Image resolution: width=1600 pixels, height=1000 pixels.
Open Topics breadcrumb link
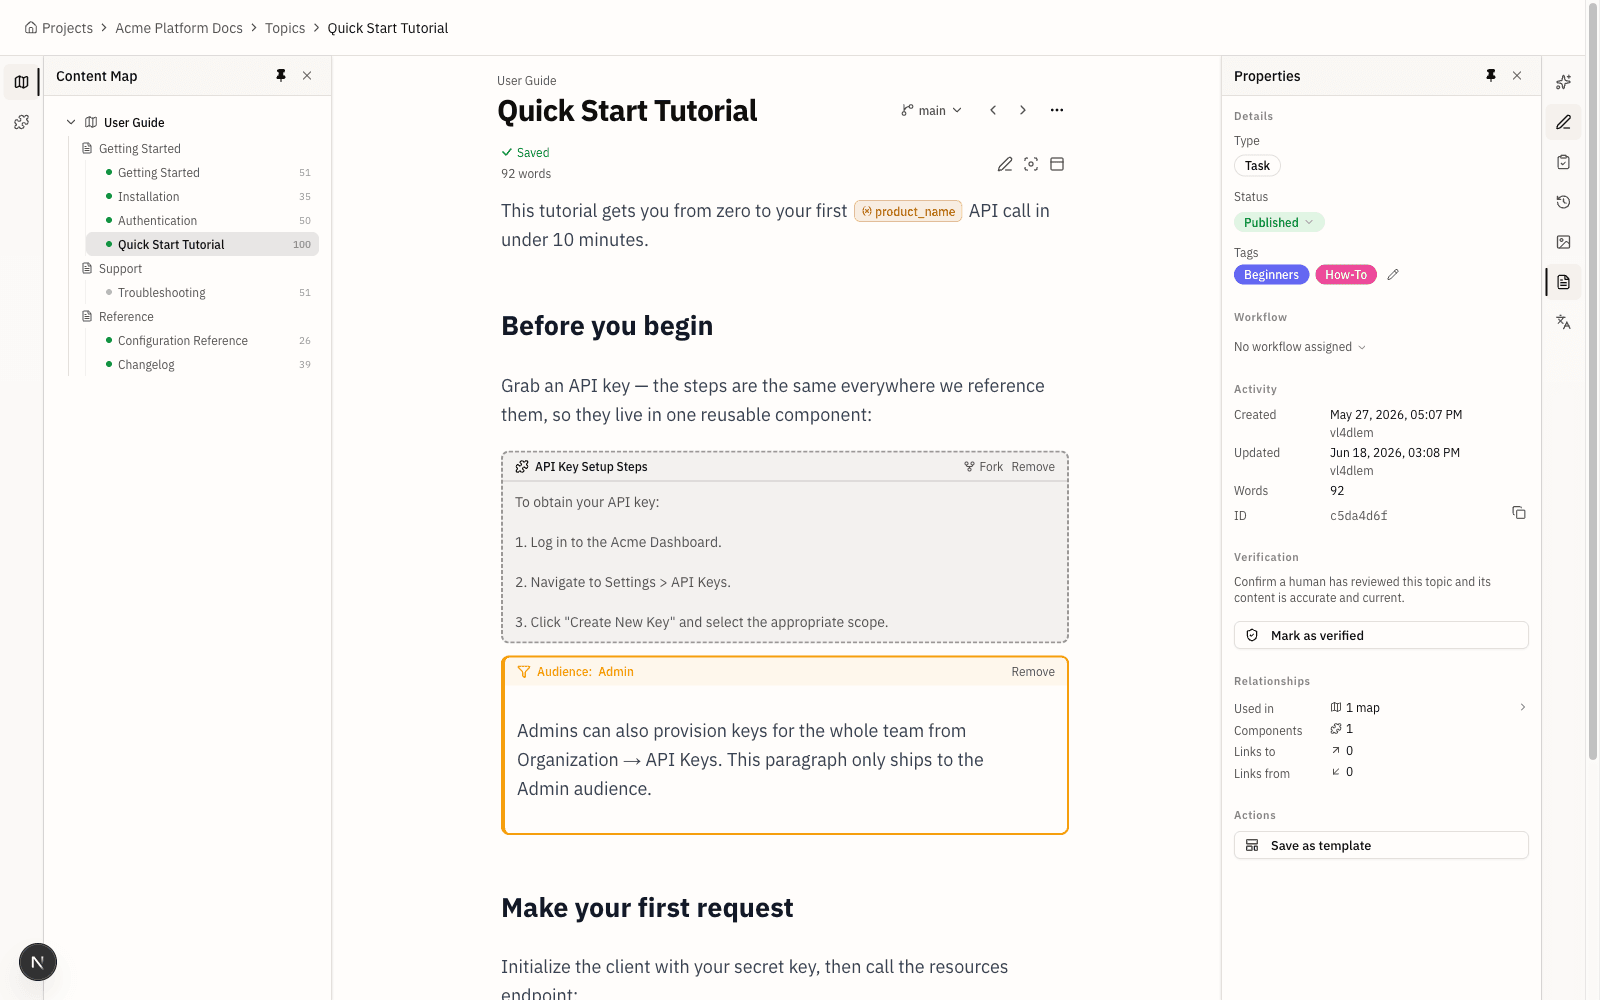285,28
